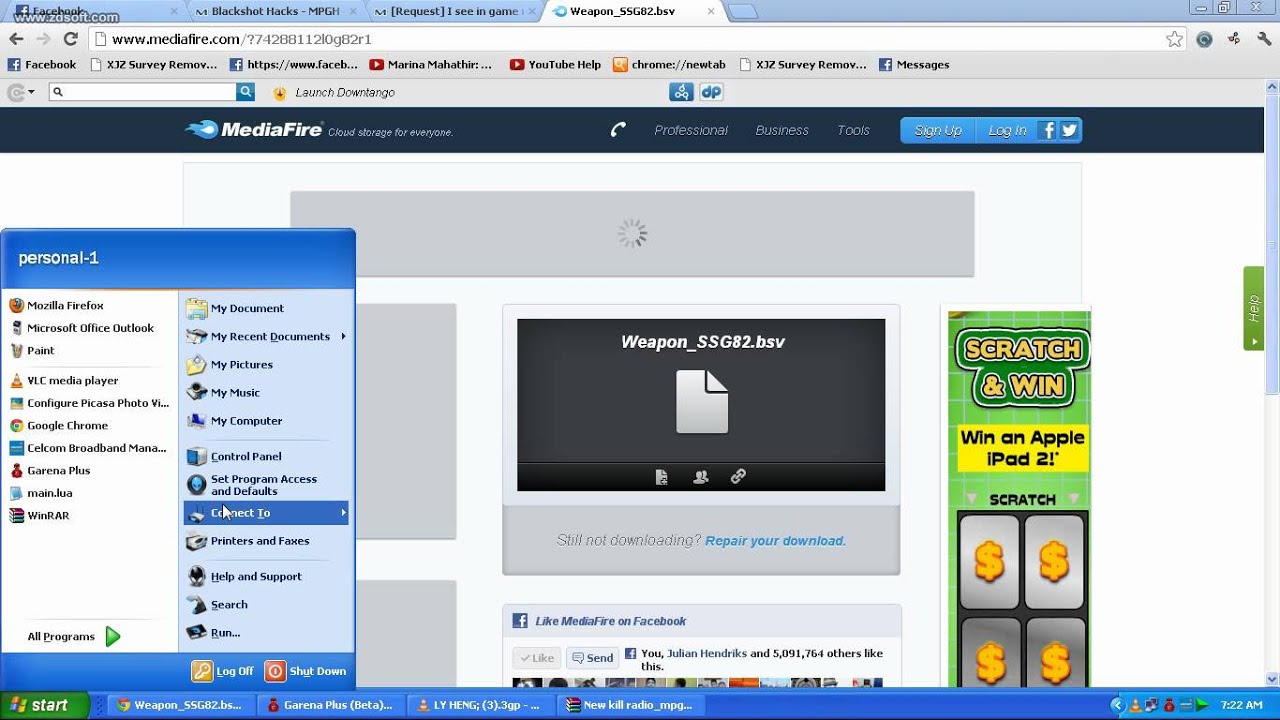Open main.lua file shortcut
The height and width of the screenshot is (720, 1280).
[41, 493]
